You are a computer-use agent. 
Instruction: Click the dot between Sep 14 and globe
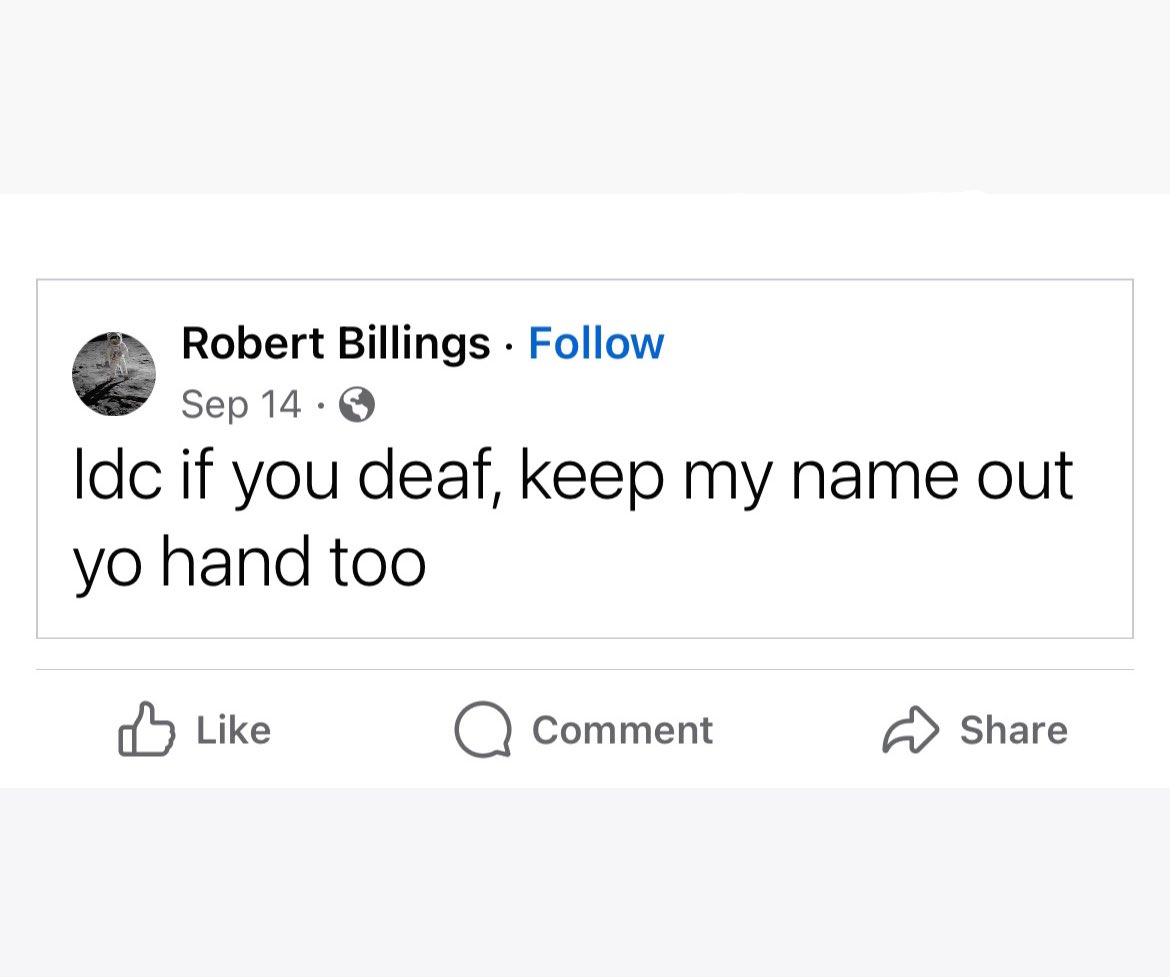coord(320,406)
